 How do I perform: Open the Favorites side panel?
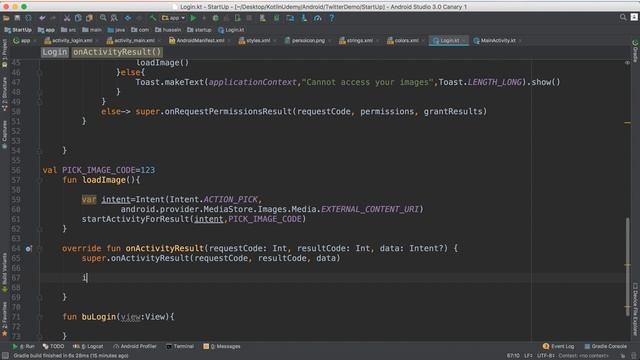click(4, 319)
